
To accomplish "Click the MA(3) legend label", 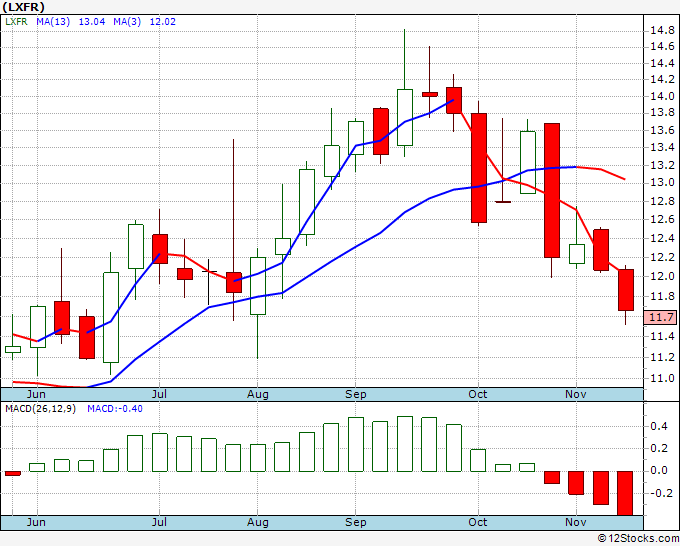I will pos(127,21).
